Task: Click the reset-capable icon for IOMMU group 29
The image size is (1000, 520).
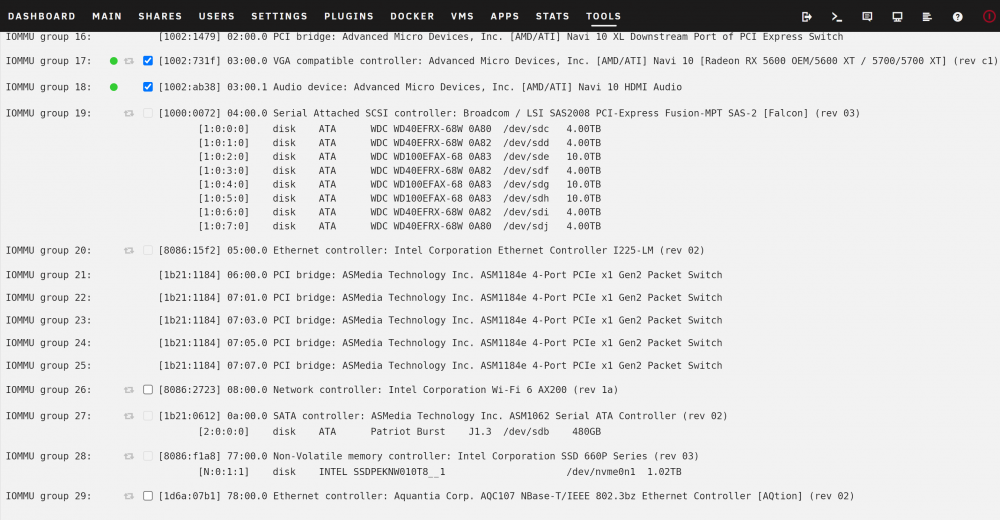Action: point(129,496)
